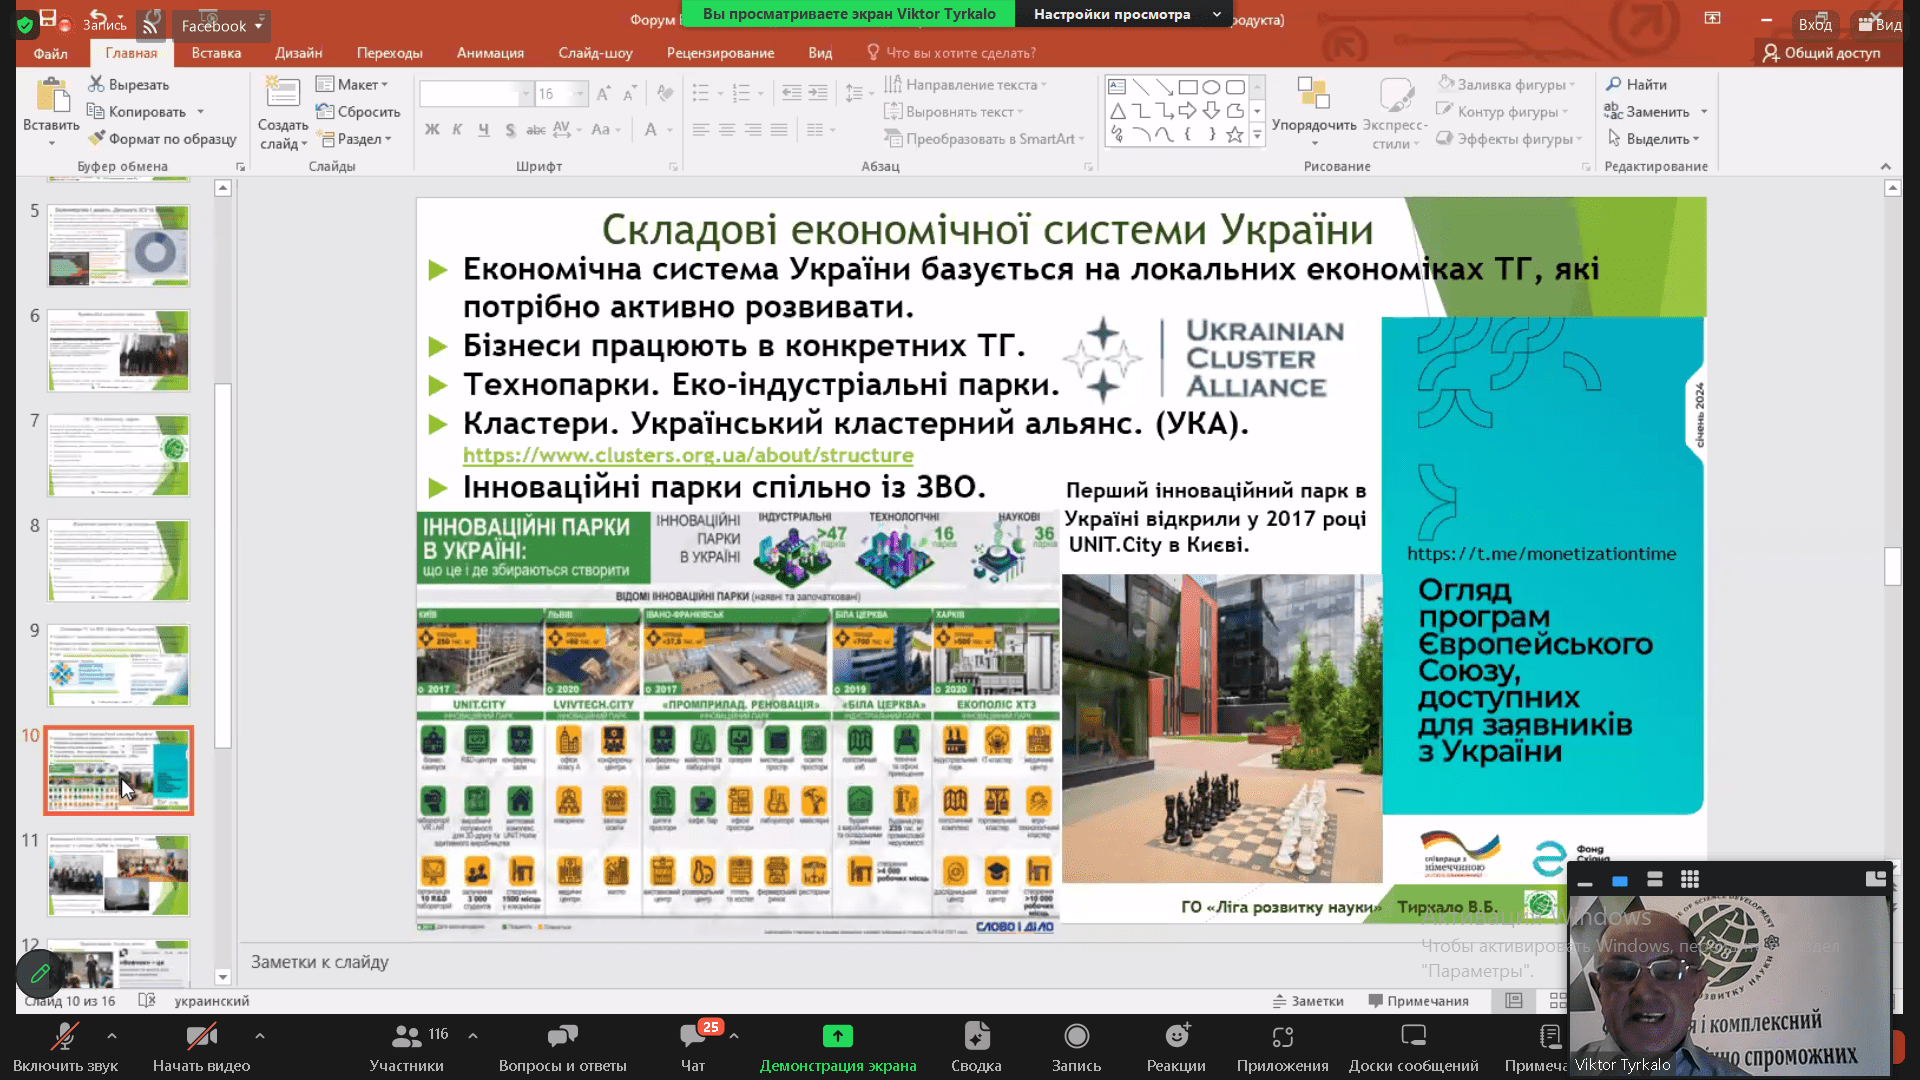
Task: Toggle Notes (Заметки) in the status bar
Action: 1308,1001
